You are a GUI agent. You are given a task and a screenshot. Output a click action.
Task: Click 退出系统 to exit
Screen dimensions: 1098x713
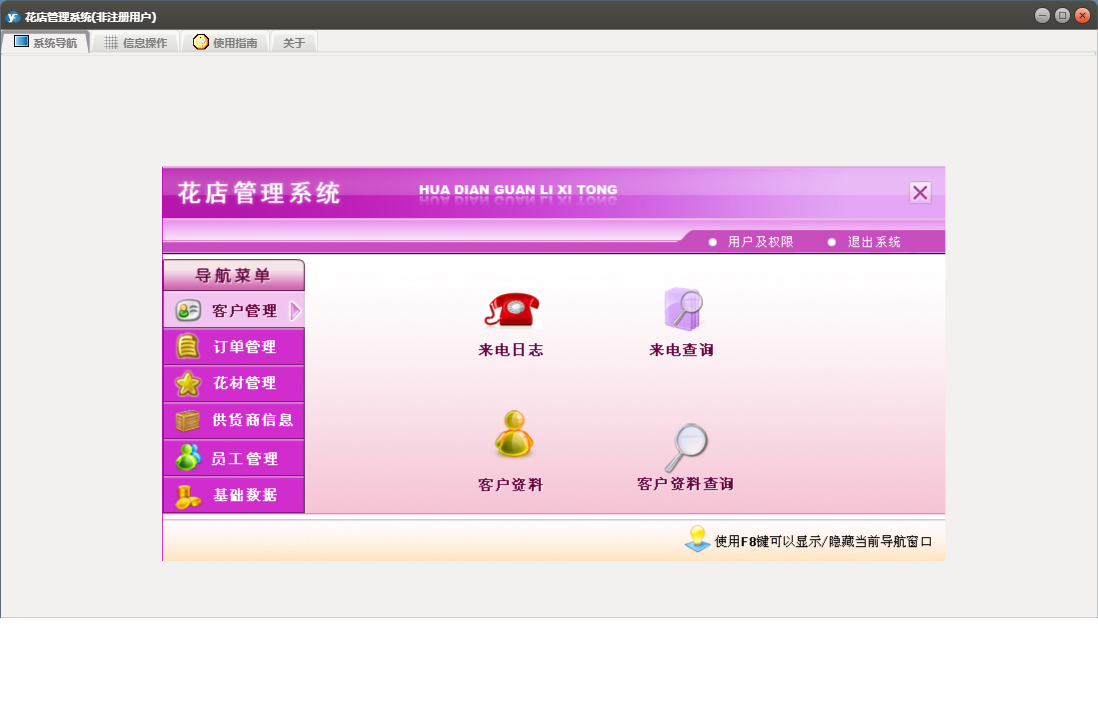pos(873,242)
